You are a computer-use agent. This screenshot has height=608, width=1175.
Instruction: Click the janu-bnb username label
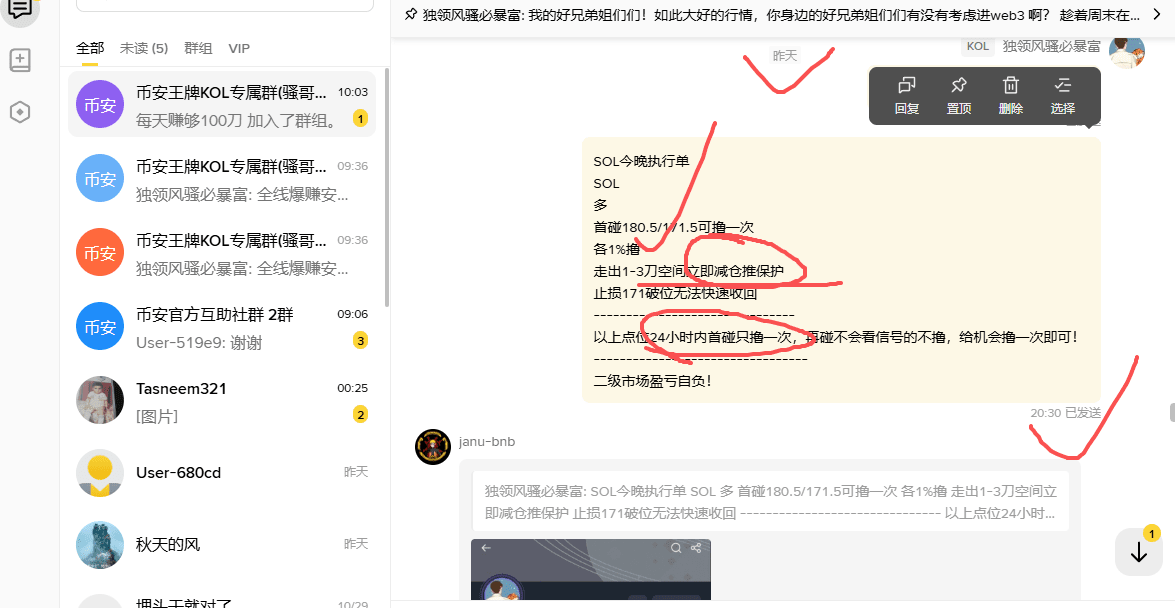(x=487, y=442)
